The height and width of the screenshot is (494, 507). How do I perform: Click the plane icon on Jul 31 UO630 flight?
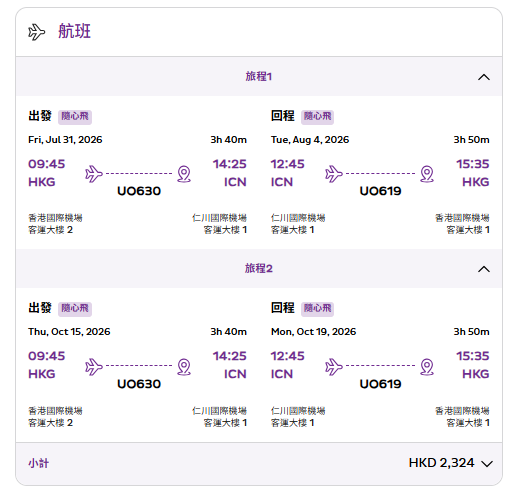(x=94, y=174)
